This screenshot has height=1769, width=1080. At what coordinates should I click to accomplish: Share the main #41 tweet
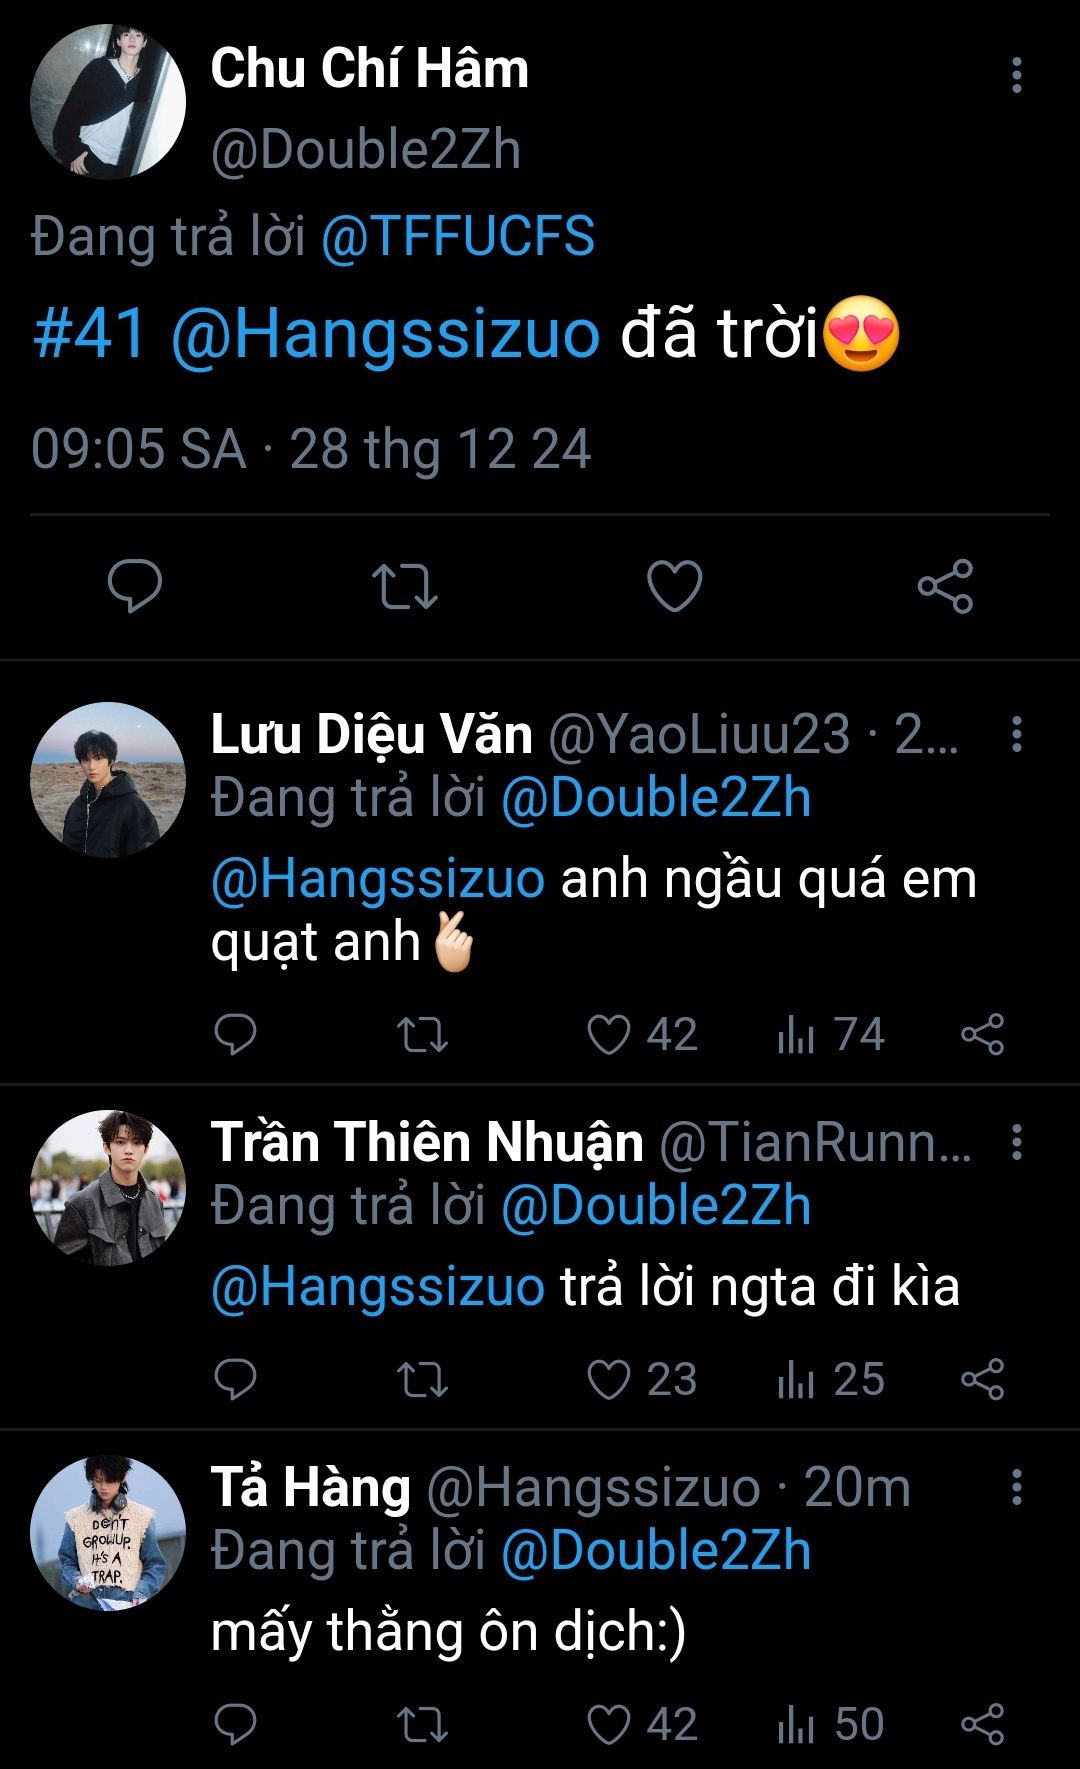coord(945,586)
